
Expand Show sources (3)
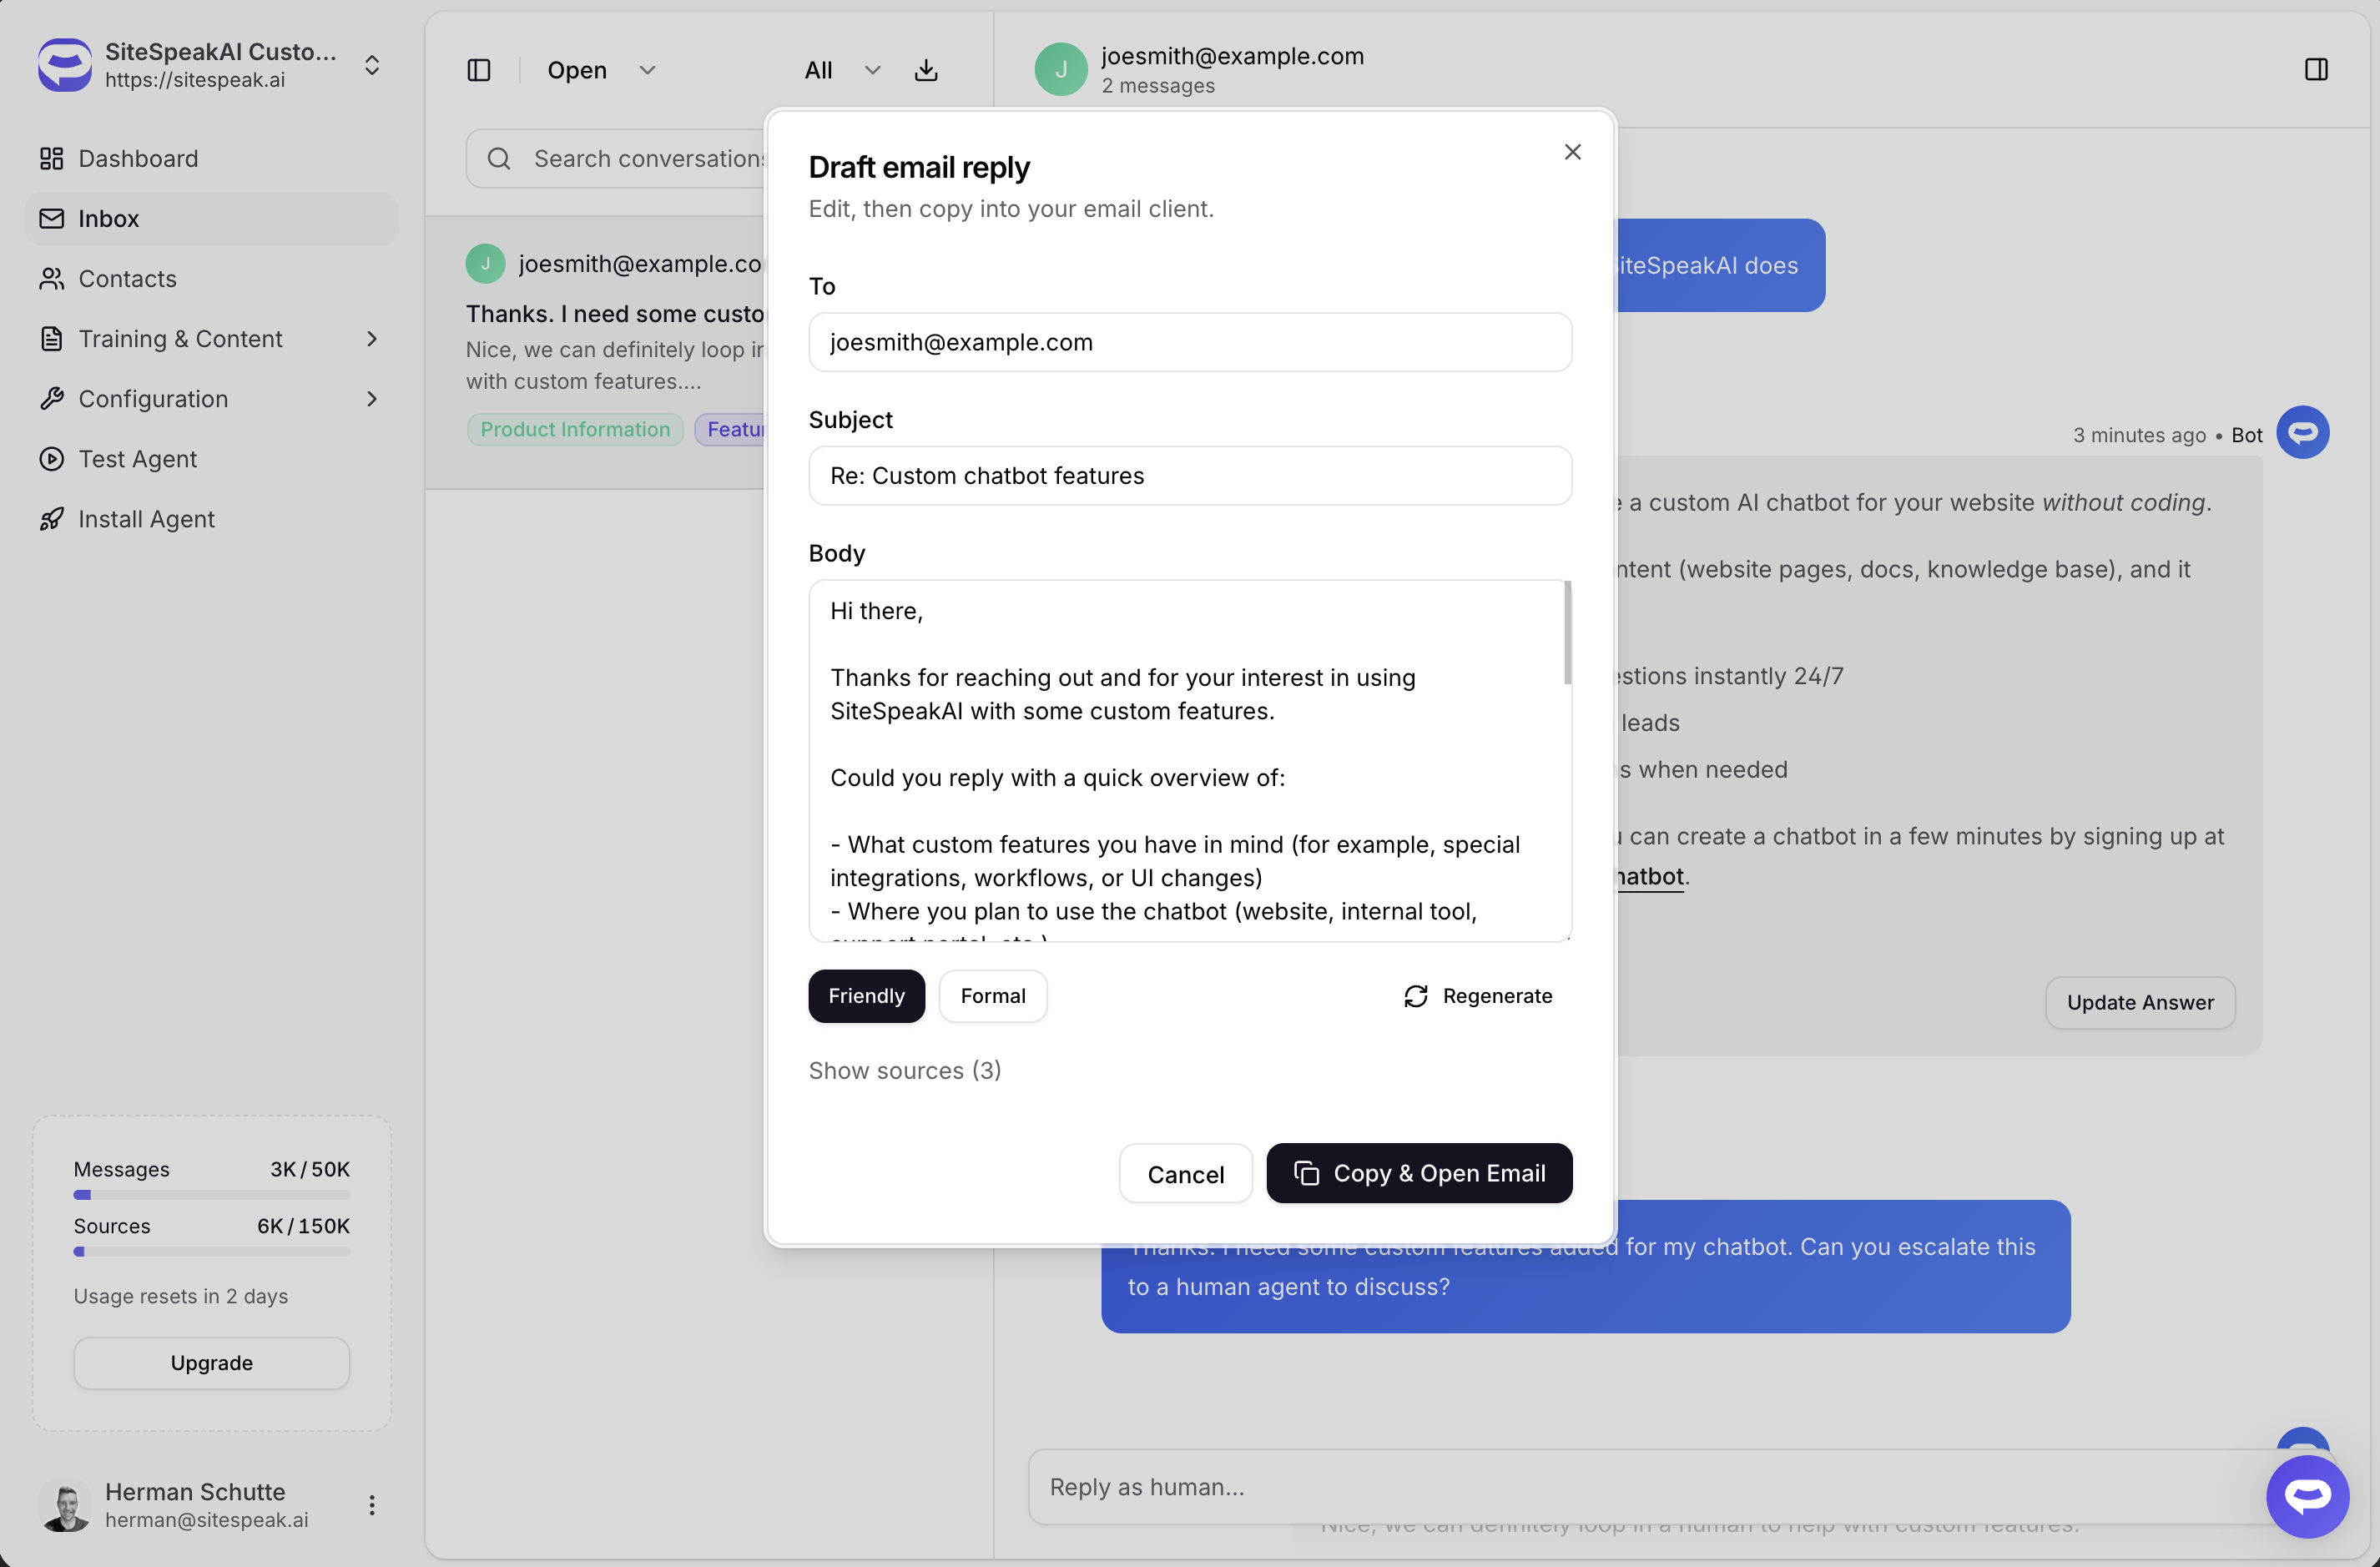(x=904, y=1070)
